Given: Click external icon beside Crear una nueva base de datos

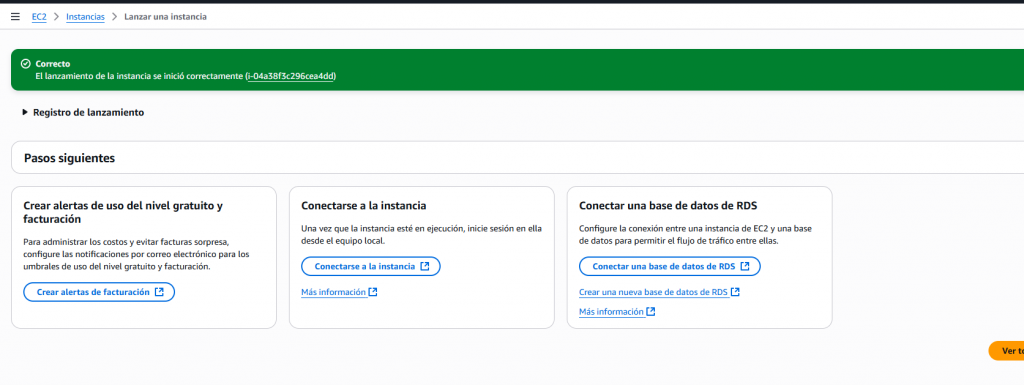Looking at the screenshot, I should pos(735,292).
